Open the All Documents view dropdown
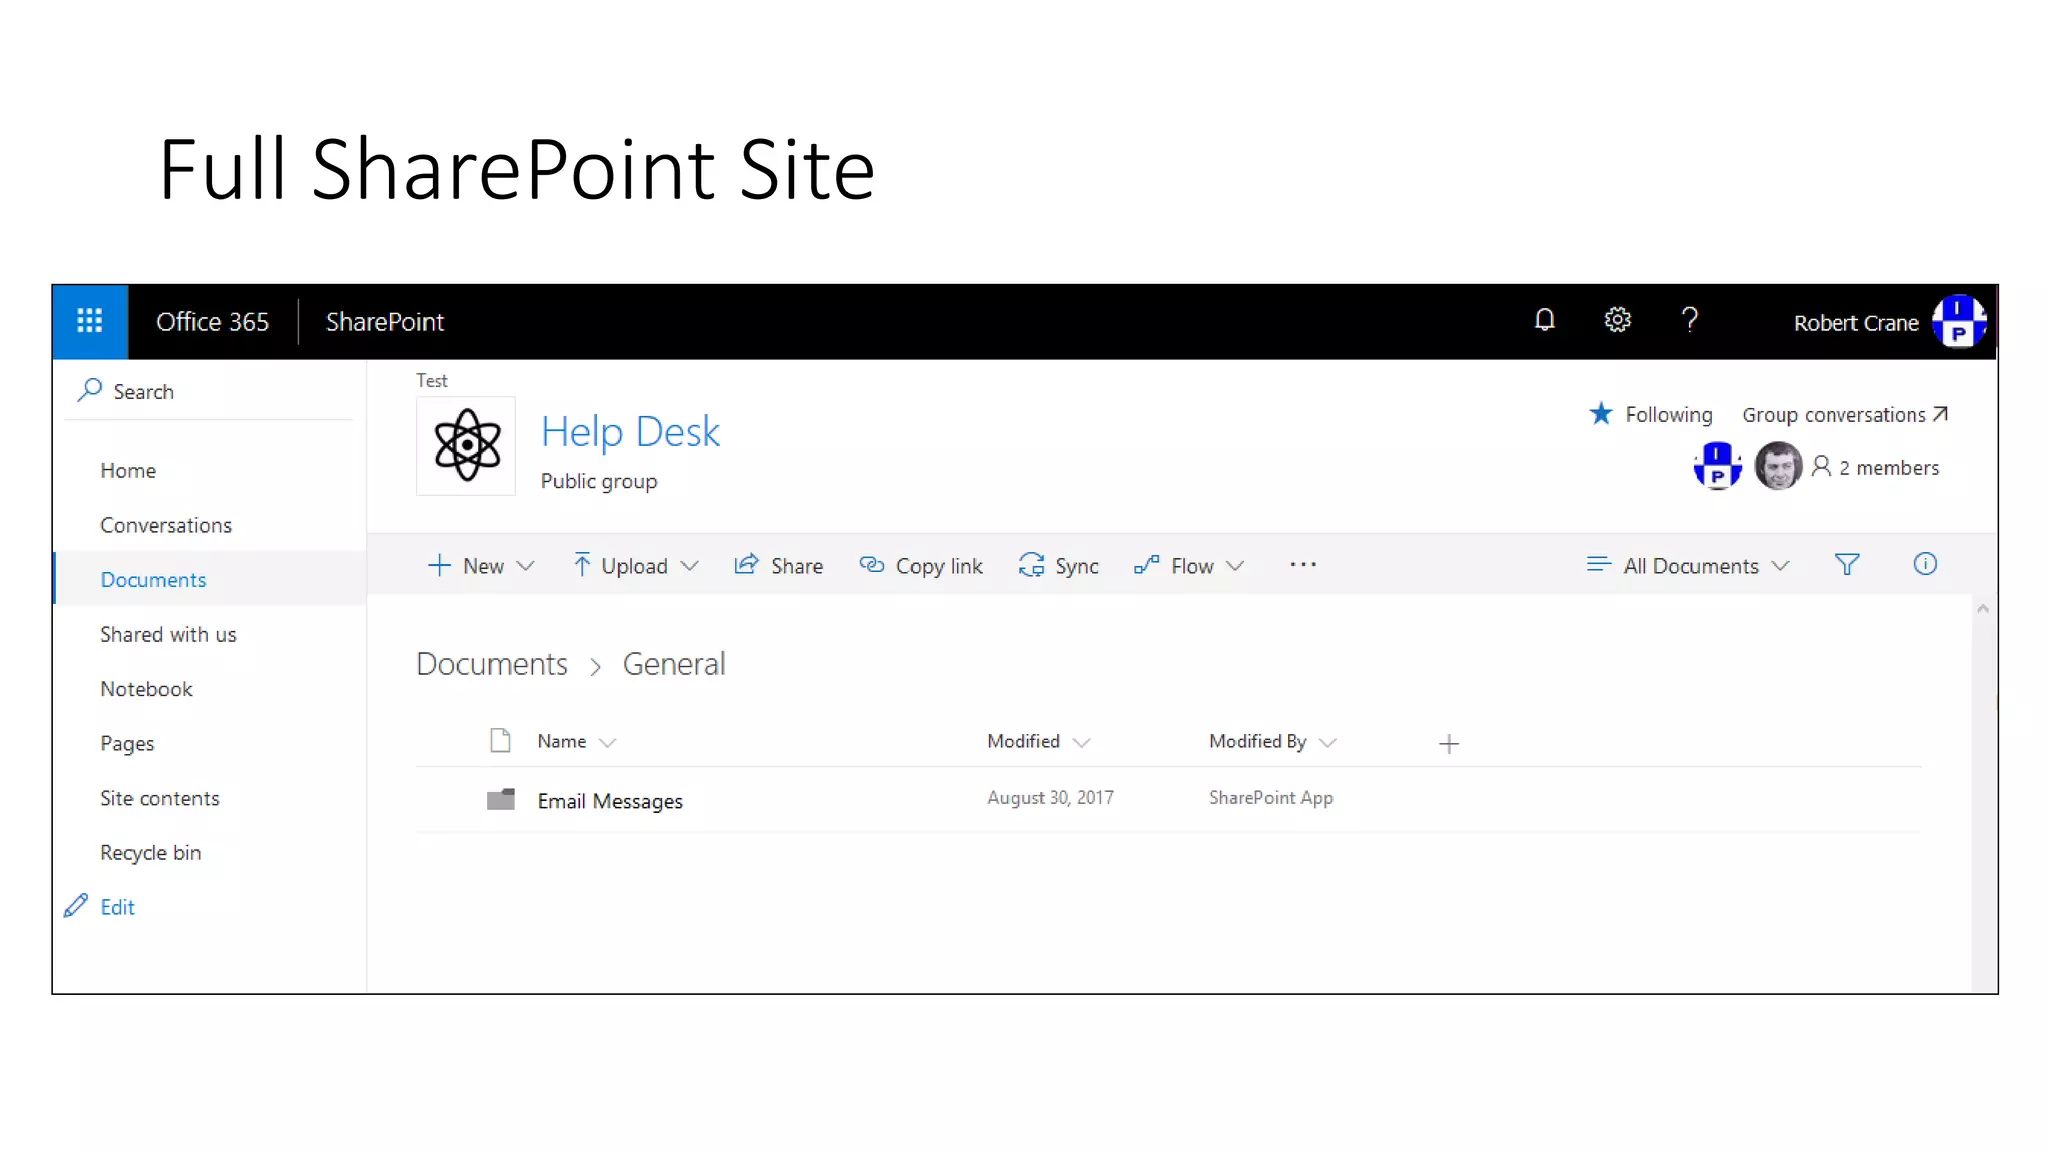The width and height of the screenshot is (2048, 1152). tap(1687, 565)
